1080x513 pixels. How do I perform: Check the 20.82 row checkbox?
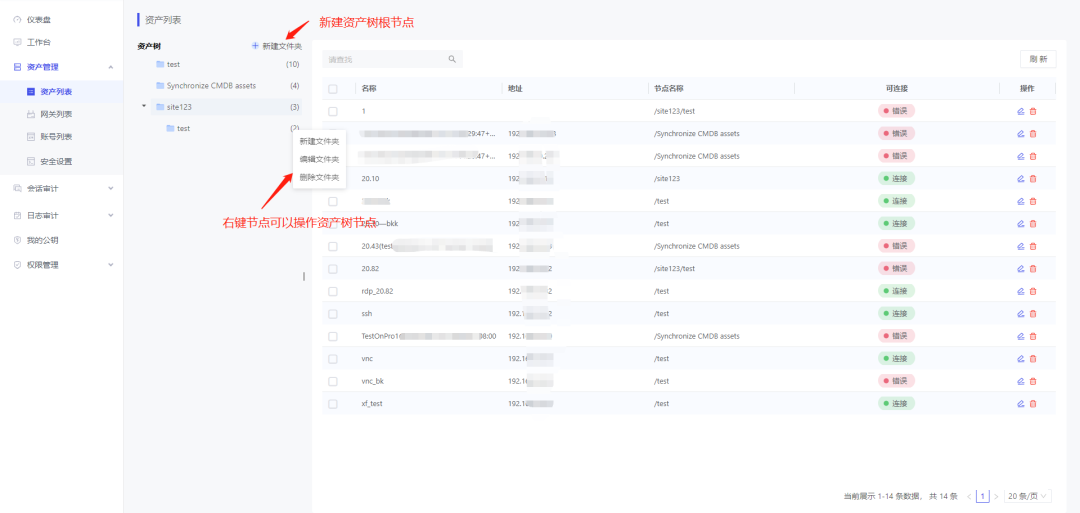333,269
